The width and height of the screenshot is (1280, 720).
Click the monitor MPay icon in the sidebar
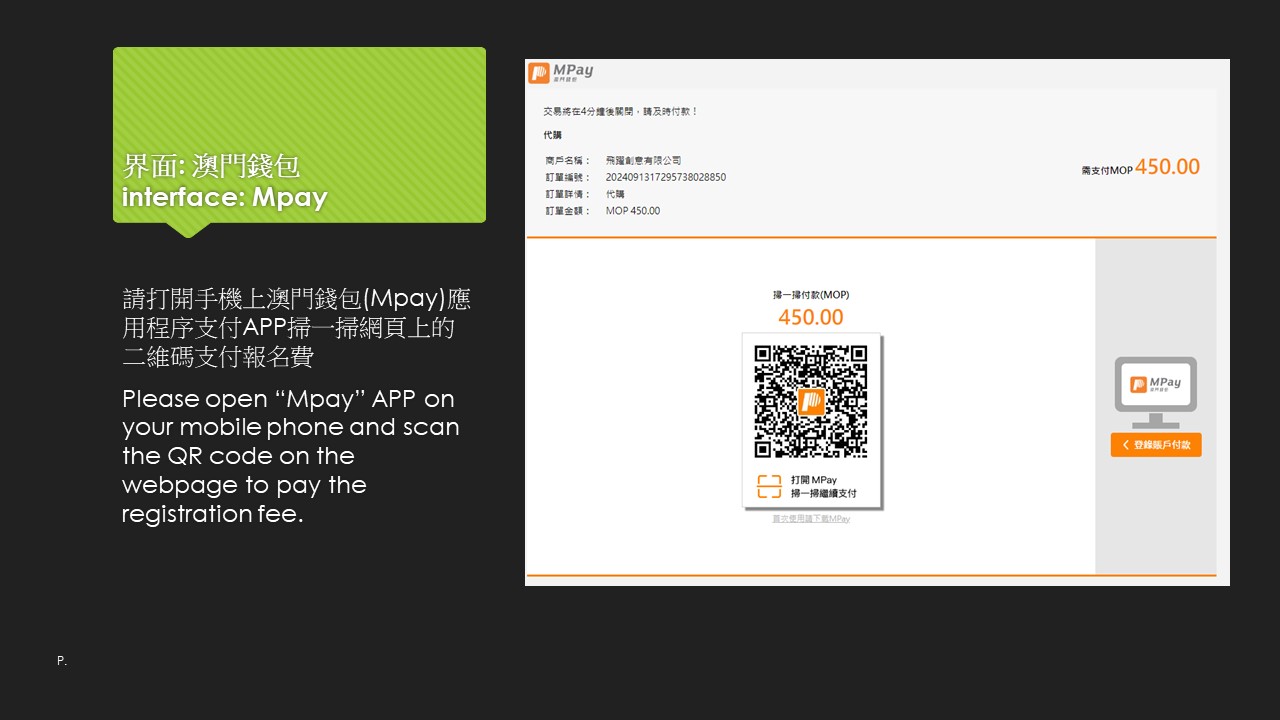click(1155, 392)
